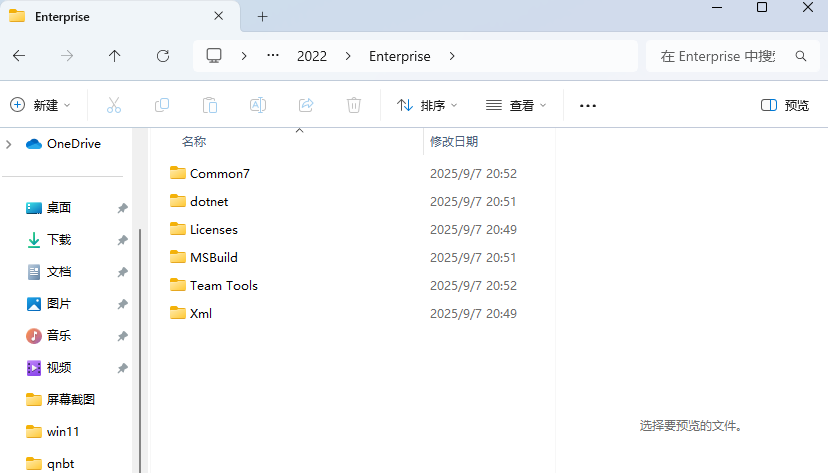Image resolution: width=828 pixels, height=473 pixels.
Task: Close the Enterprise tab
Action: pos(218,16)
